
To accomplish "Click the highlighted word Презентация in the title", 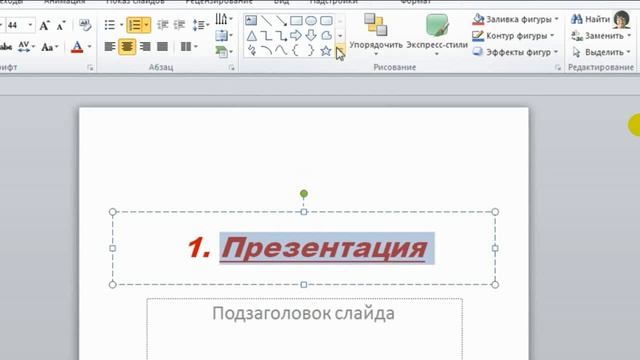I will [x=324, y=248].
